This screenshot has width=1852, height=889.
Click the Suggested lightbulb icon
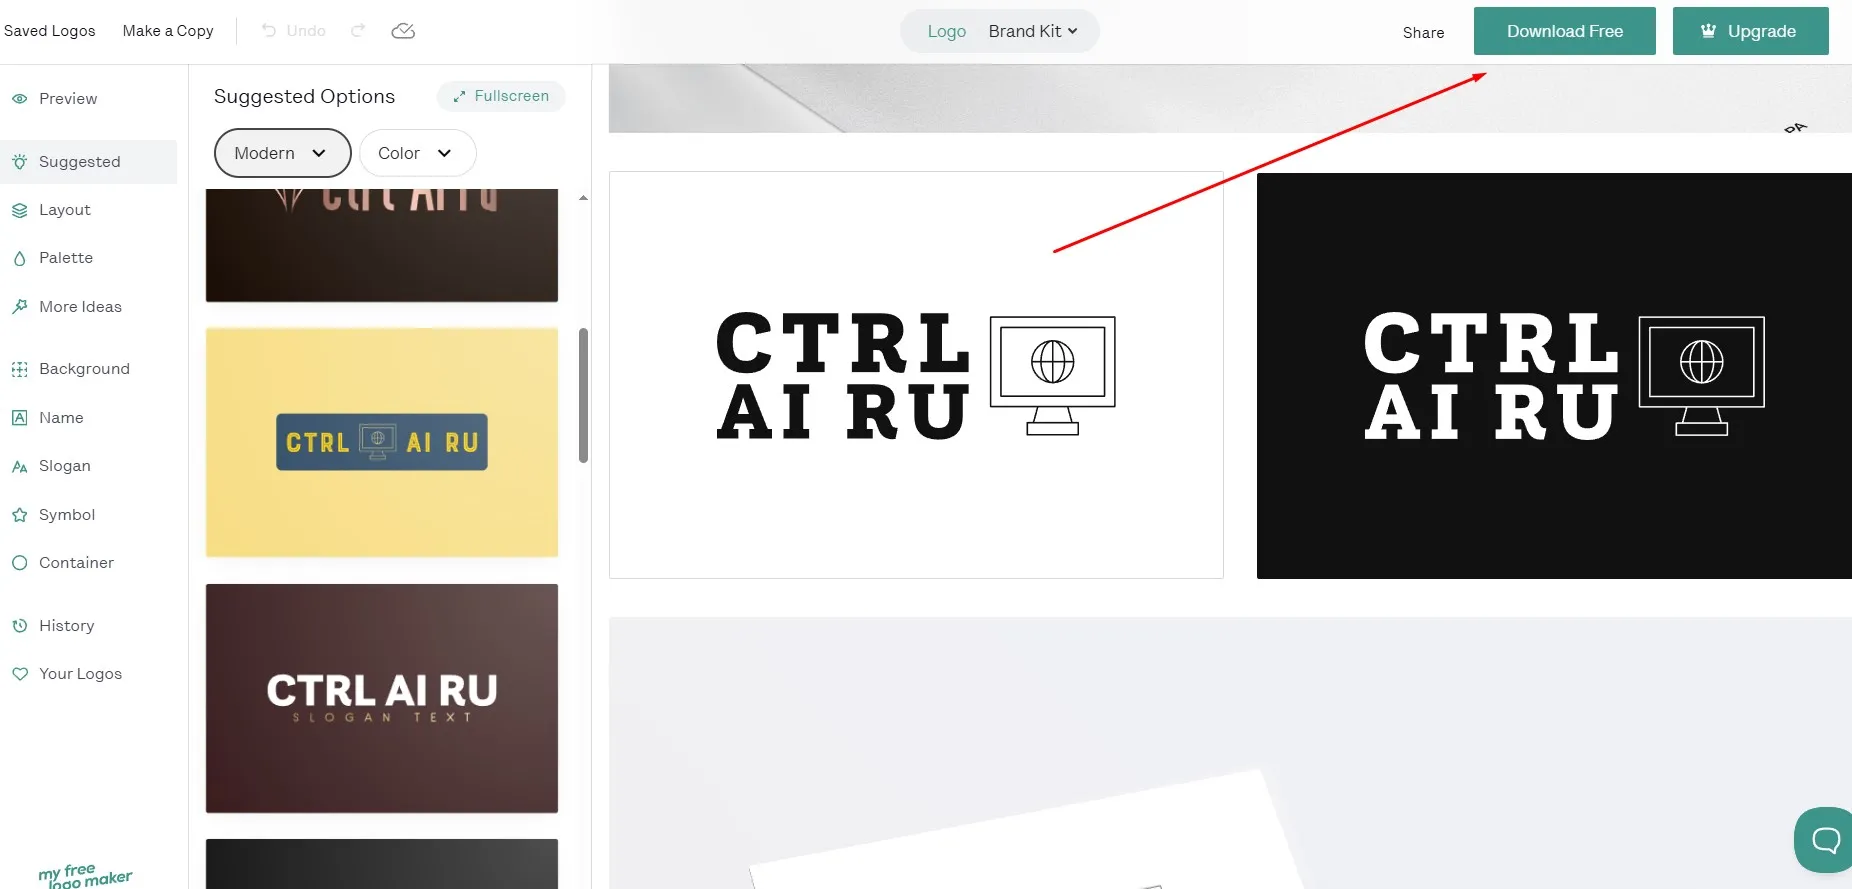(x=19, y=162)
